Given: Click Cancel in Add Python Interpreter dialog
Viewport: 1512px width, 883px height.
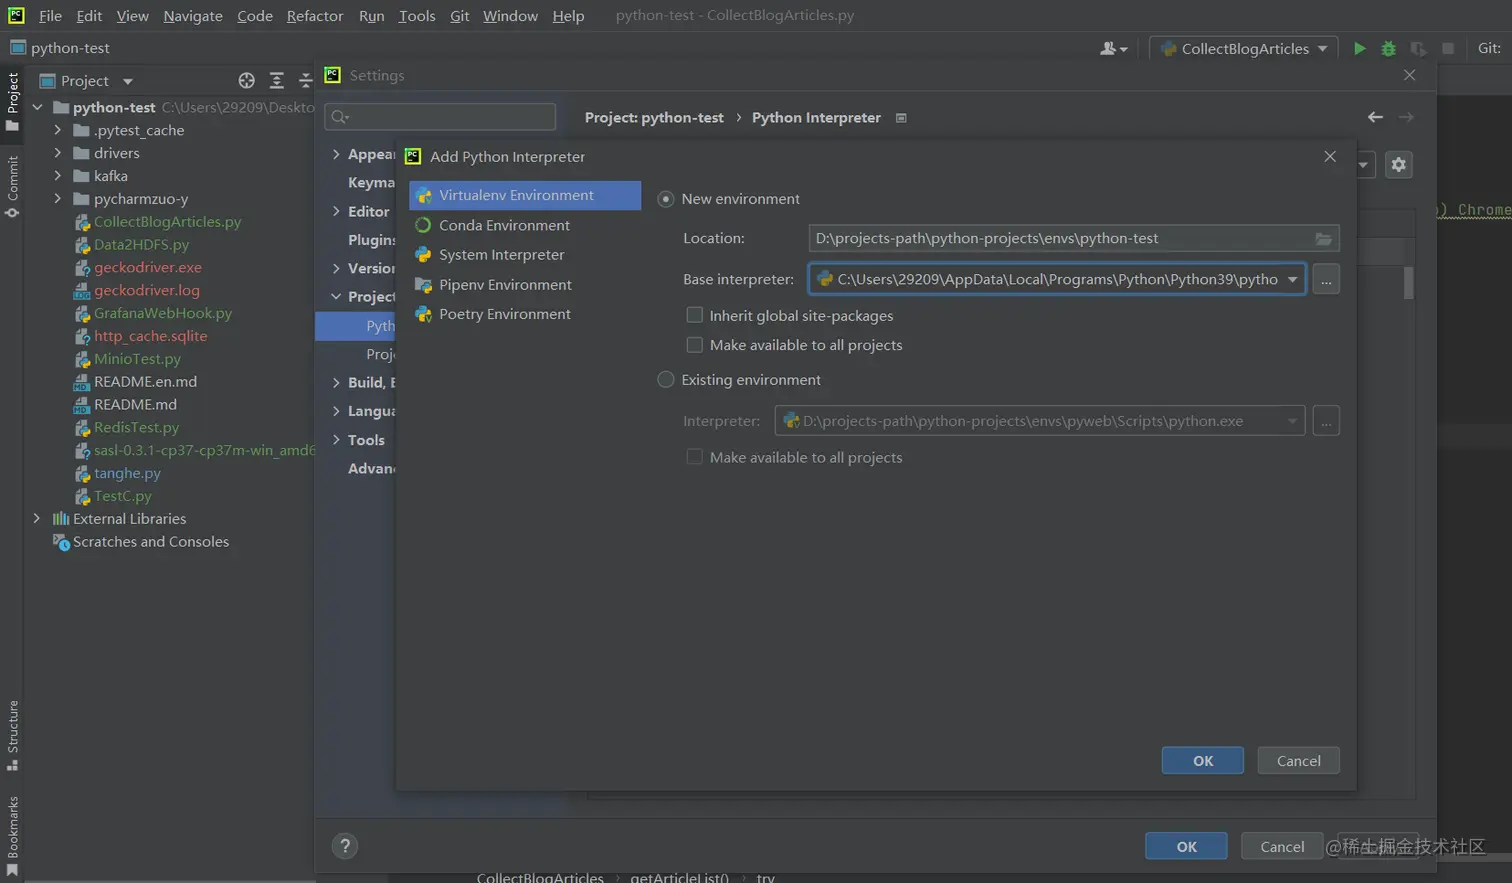Looking at the screenshot, I should click(1298, 761).
